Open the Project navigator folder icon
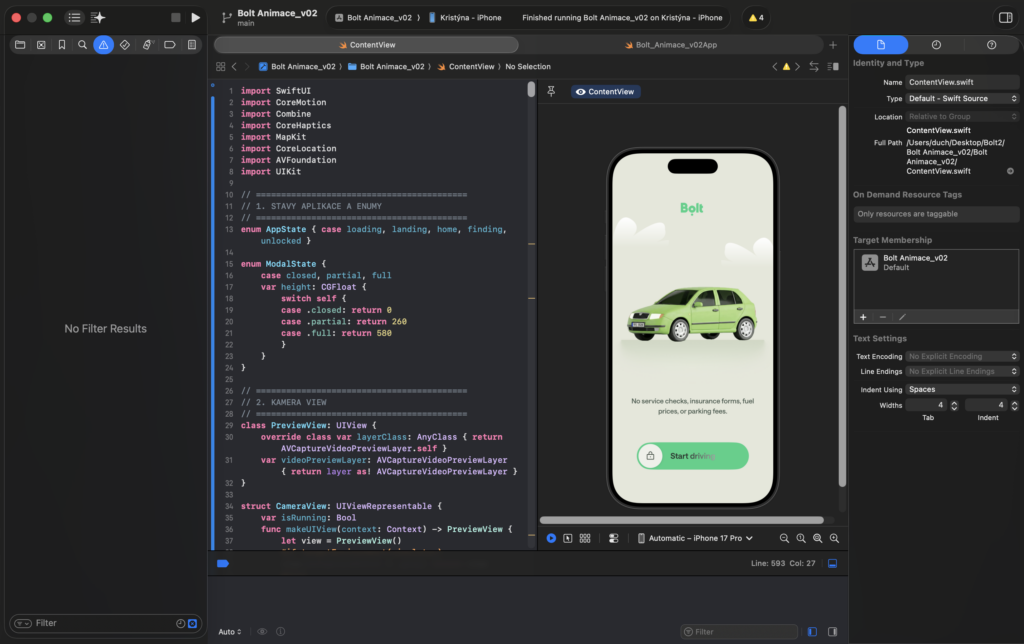 (19, 45)
